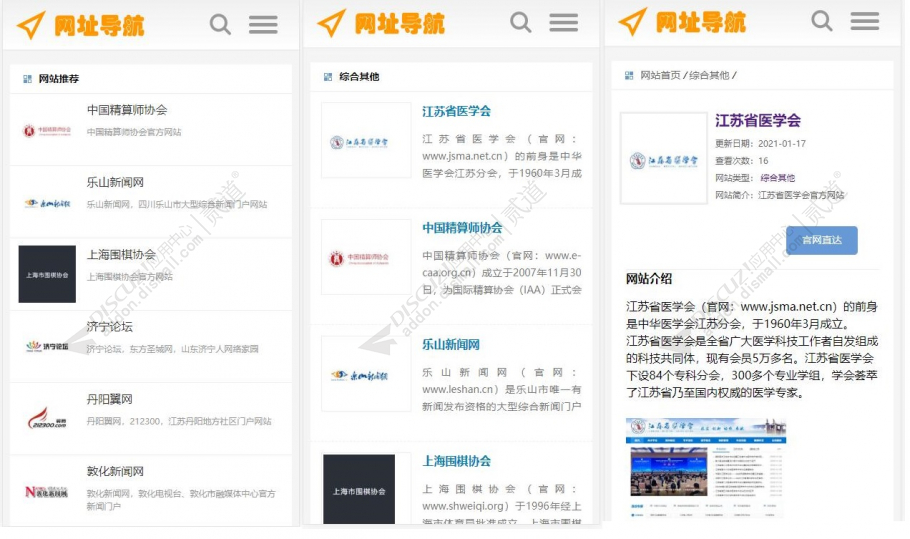This screenshot has width=910, height=539.
Task: Click 乐山新闻网 logo in the 网站推荐 list
Action: click(x=47, y=203)
